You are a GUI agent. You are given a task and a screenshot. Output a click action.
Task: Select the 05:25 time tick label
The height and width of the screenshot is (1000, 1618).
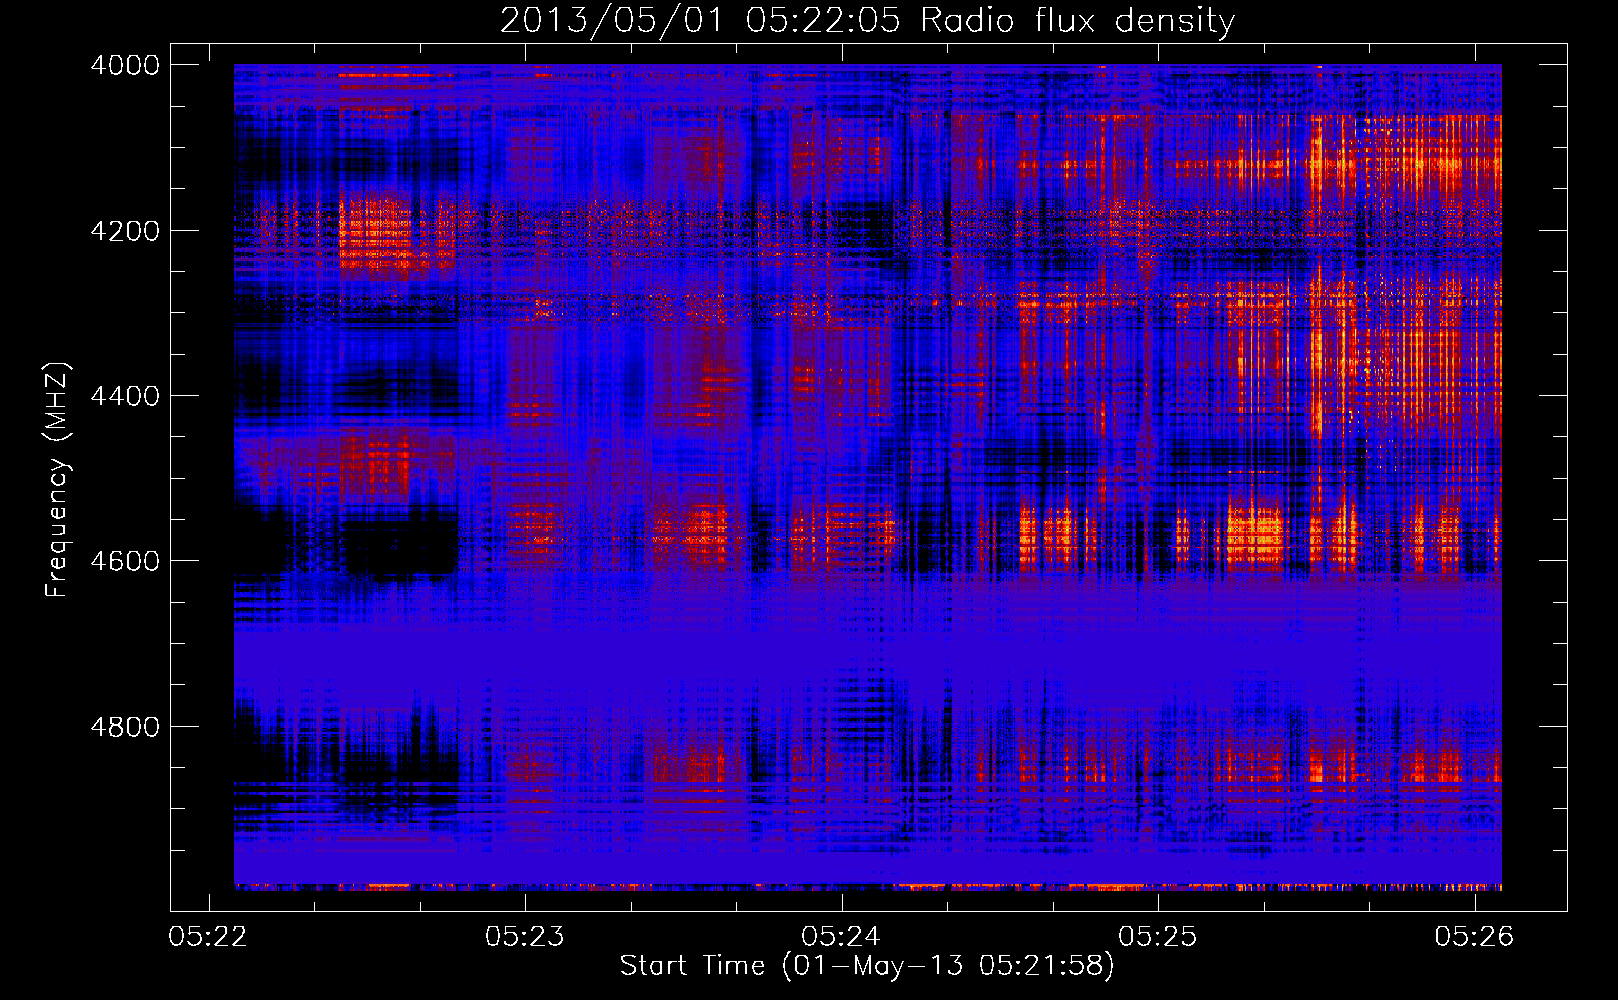[1158, 936]
